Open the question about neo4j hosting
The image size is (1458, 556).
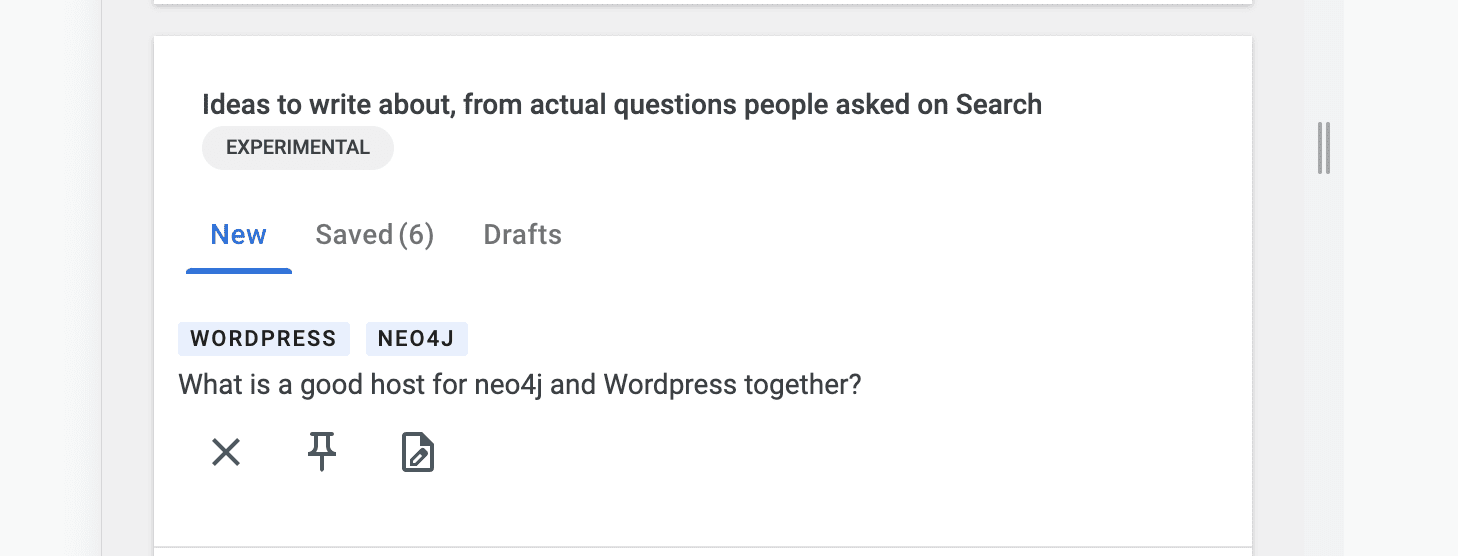click(x=519, y=385)
